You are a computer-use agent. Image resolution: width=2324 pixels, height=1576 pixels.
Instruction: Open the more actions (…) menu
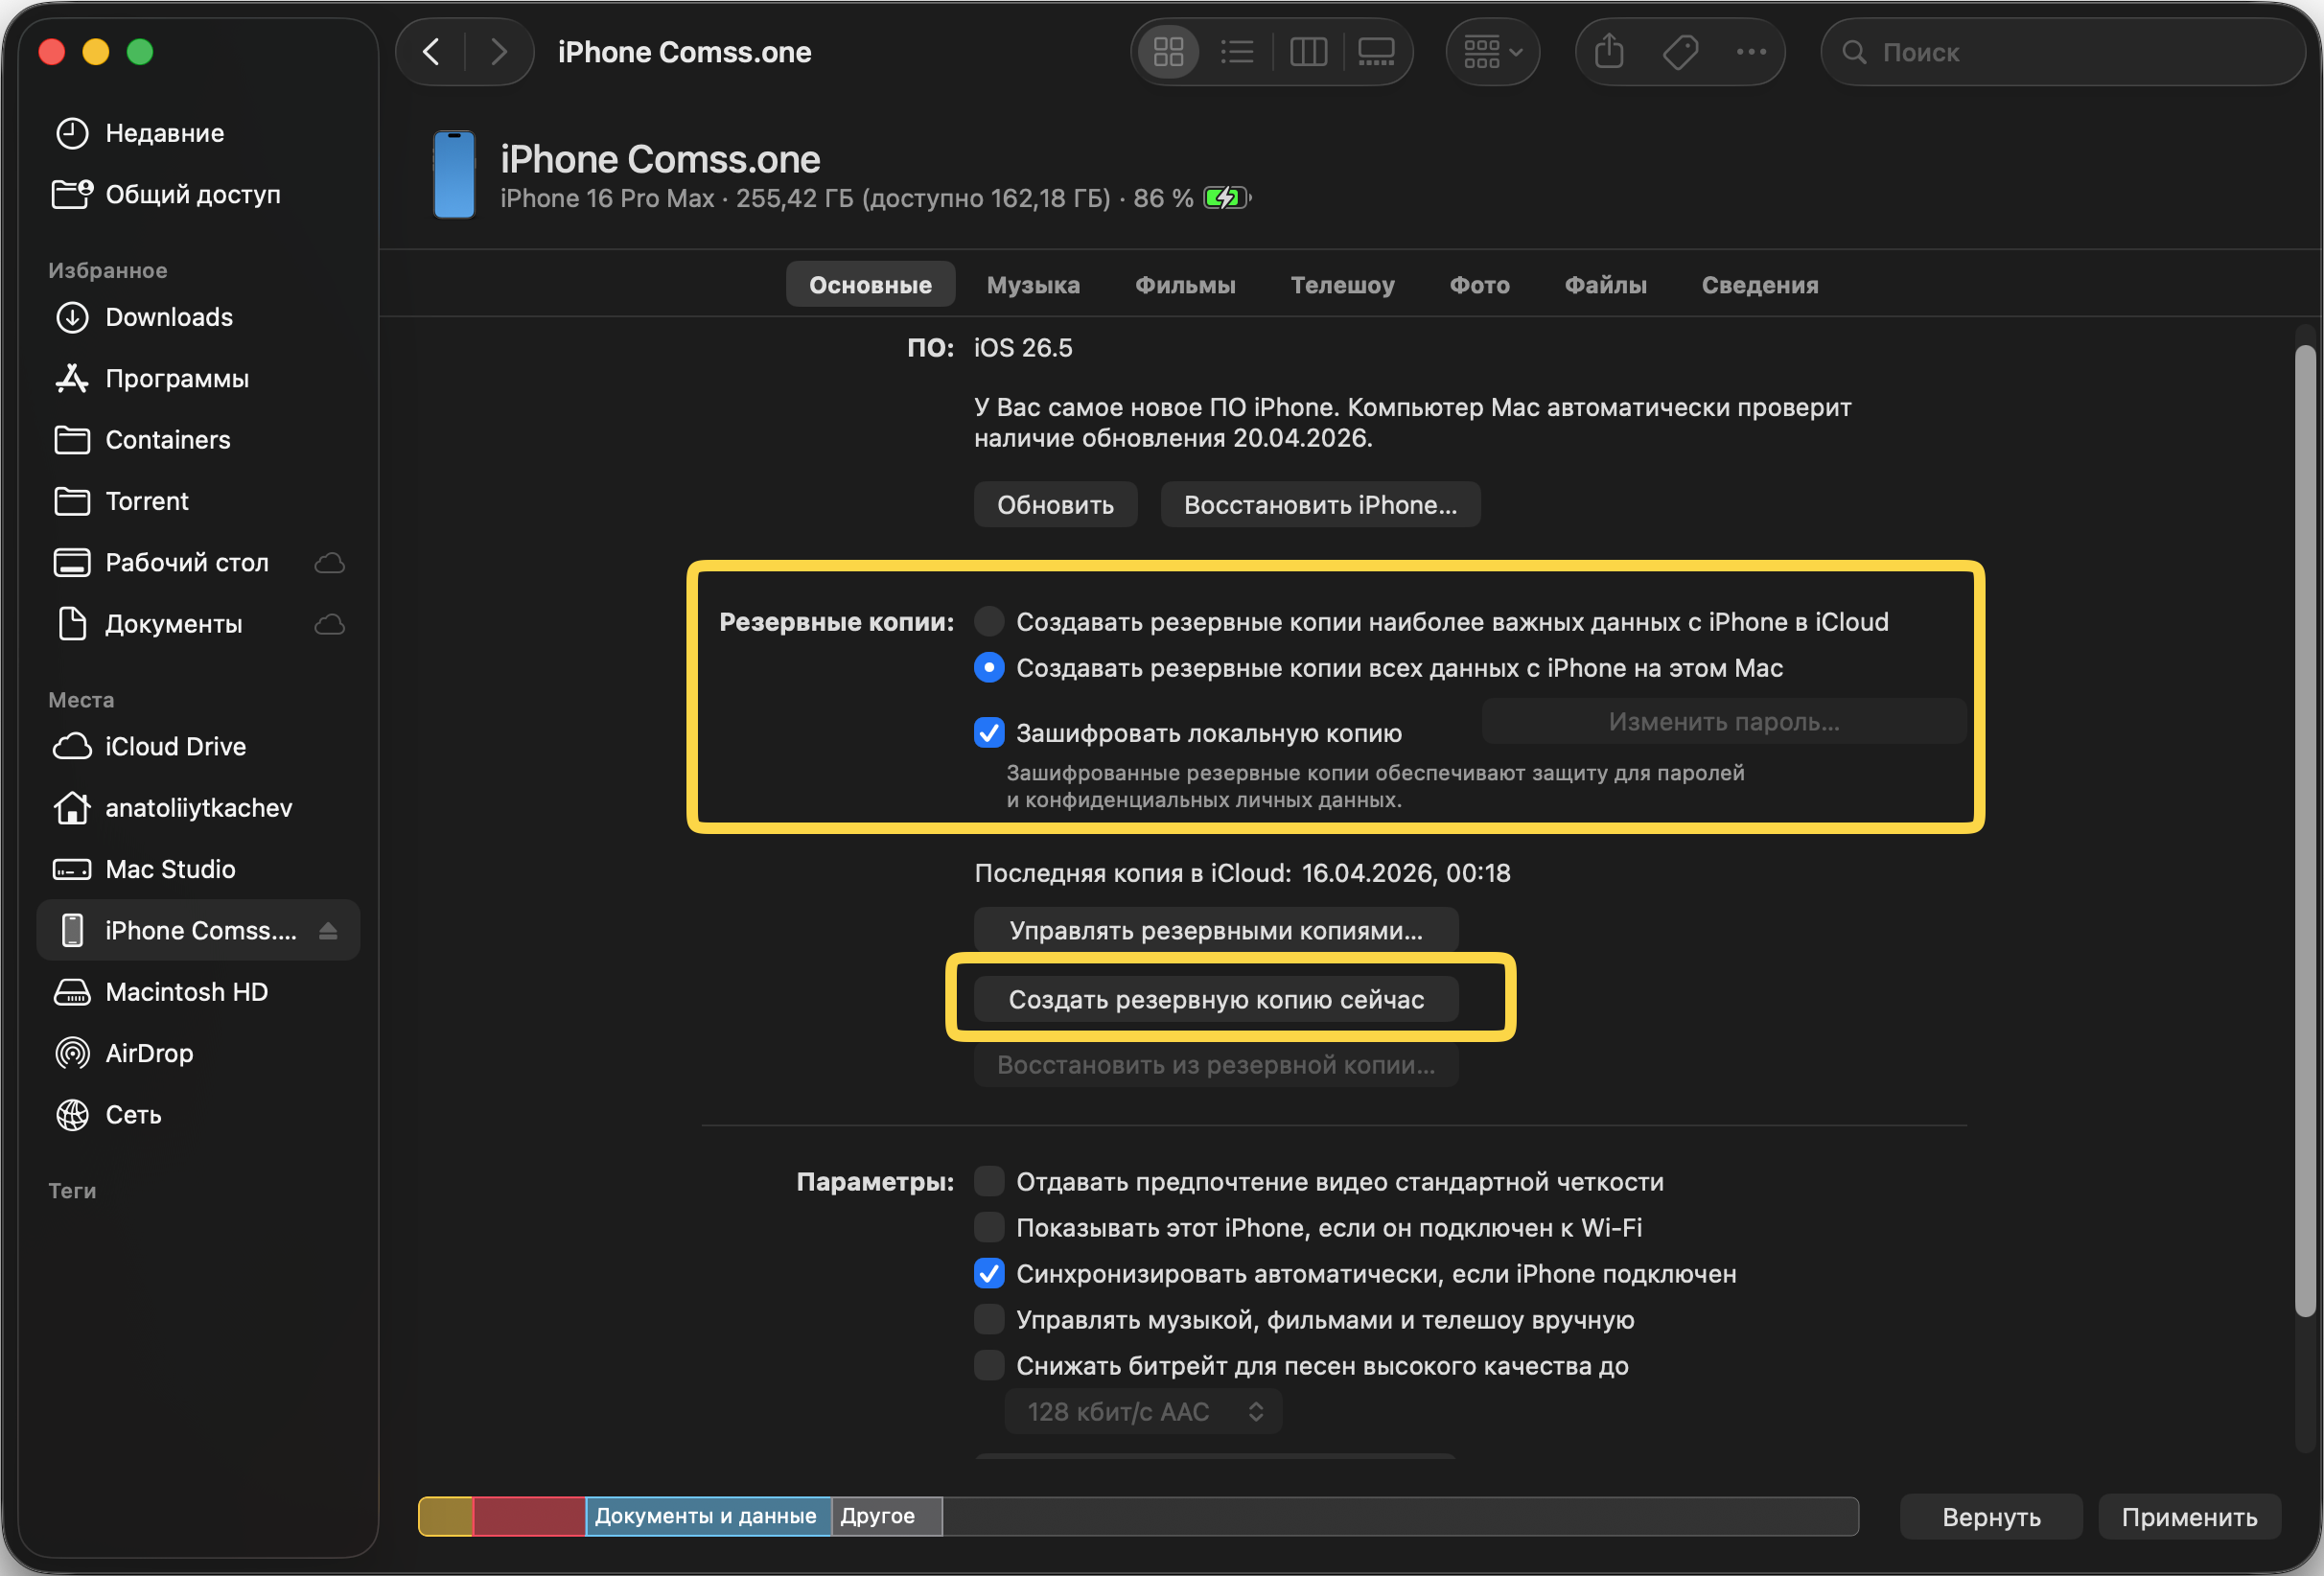1752,51
